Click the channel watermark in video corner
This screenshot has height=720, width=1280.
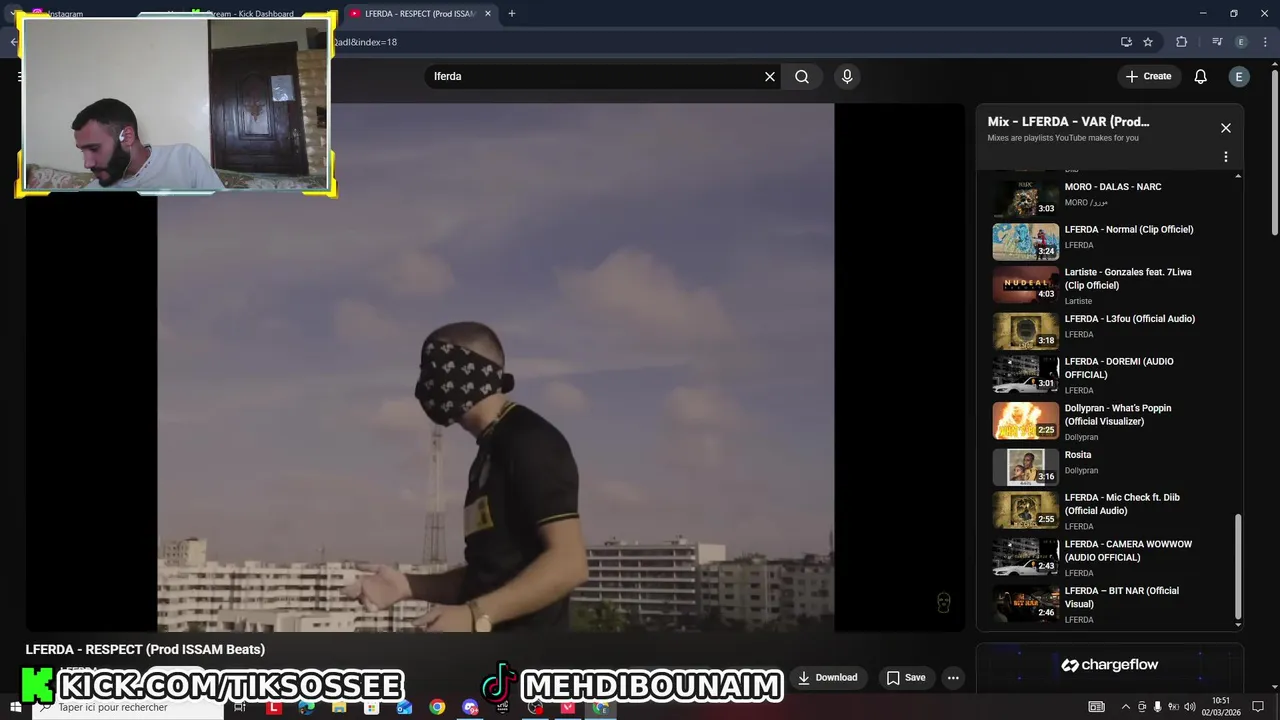943,602
